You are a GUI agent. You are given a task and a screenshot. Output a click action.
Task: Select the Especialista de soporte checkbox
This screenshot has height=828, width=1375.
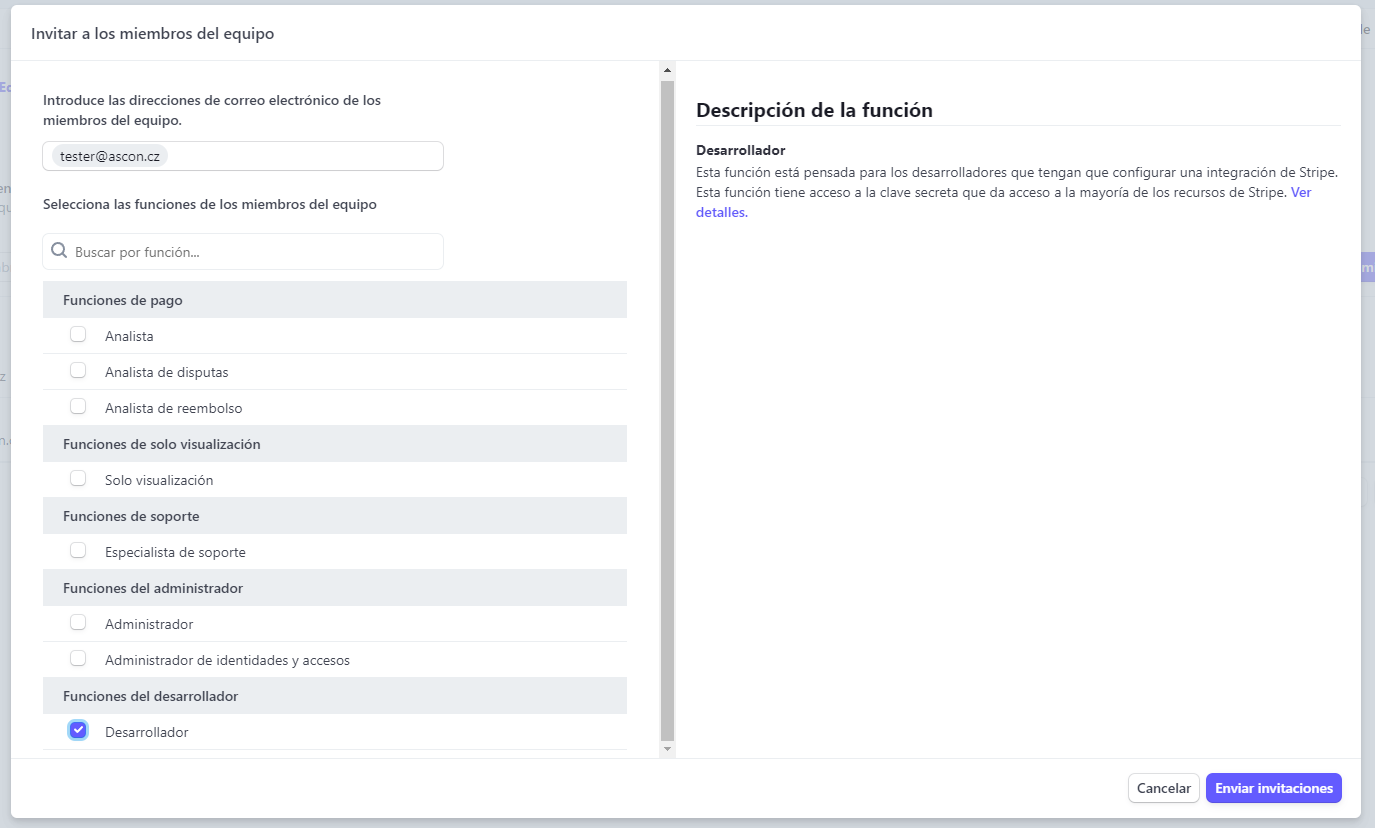pos(78,551)
